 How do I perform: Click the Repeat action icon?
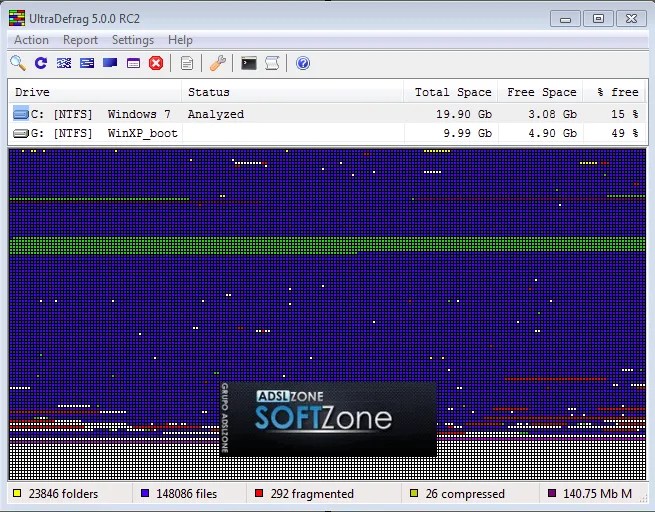coord(41,63)
